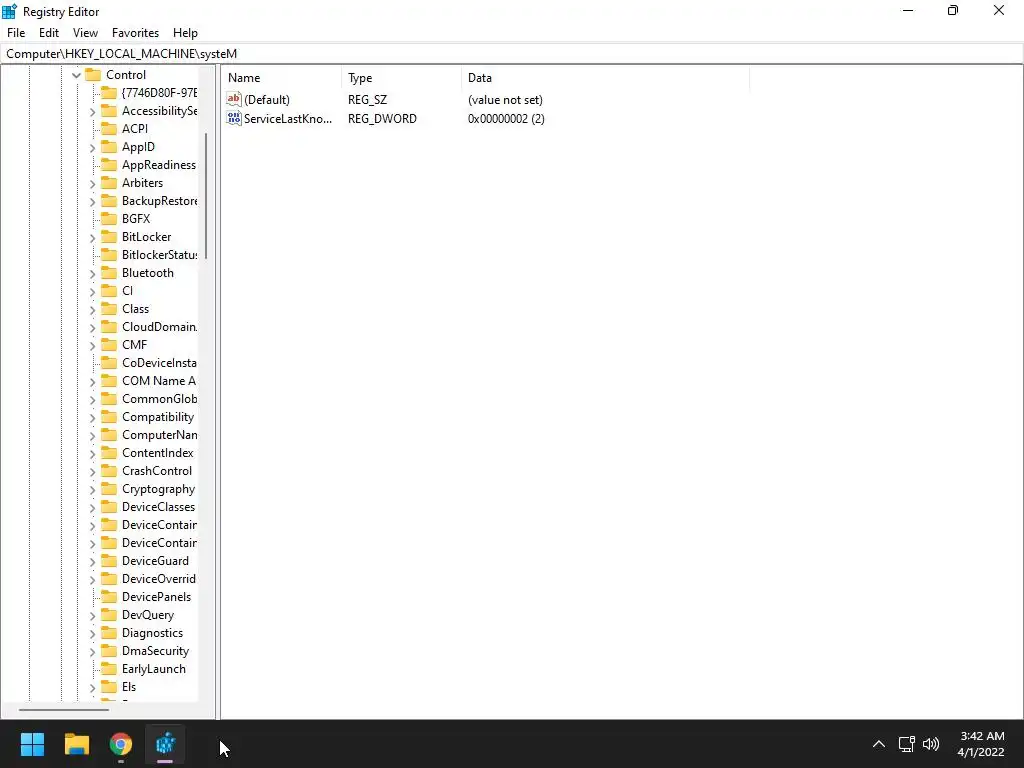Select the {7746D80F-97E key folder icon
Viewport: 1024px width, 768px height.
click(x=109, y=93)
